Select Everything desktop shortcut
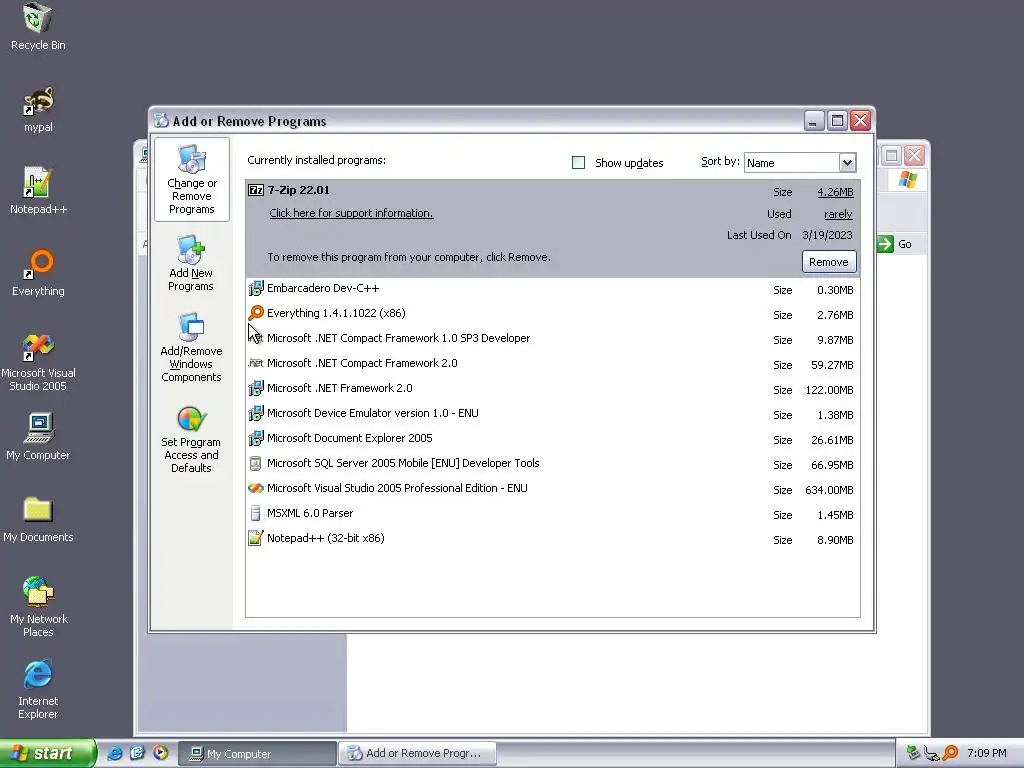This screenshot has width=1024, height=768. pos(38,273)
